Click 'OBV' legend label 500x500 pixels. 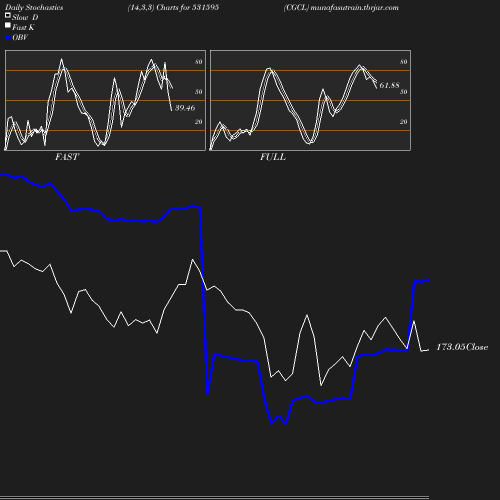[x=20, y=37]
